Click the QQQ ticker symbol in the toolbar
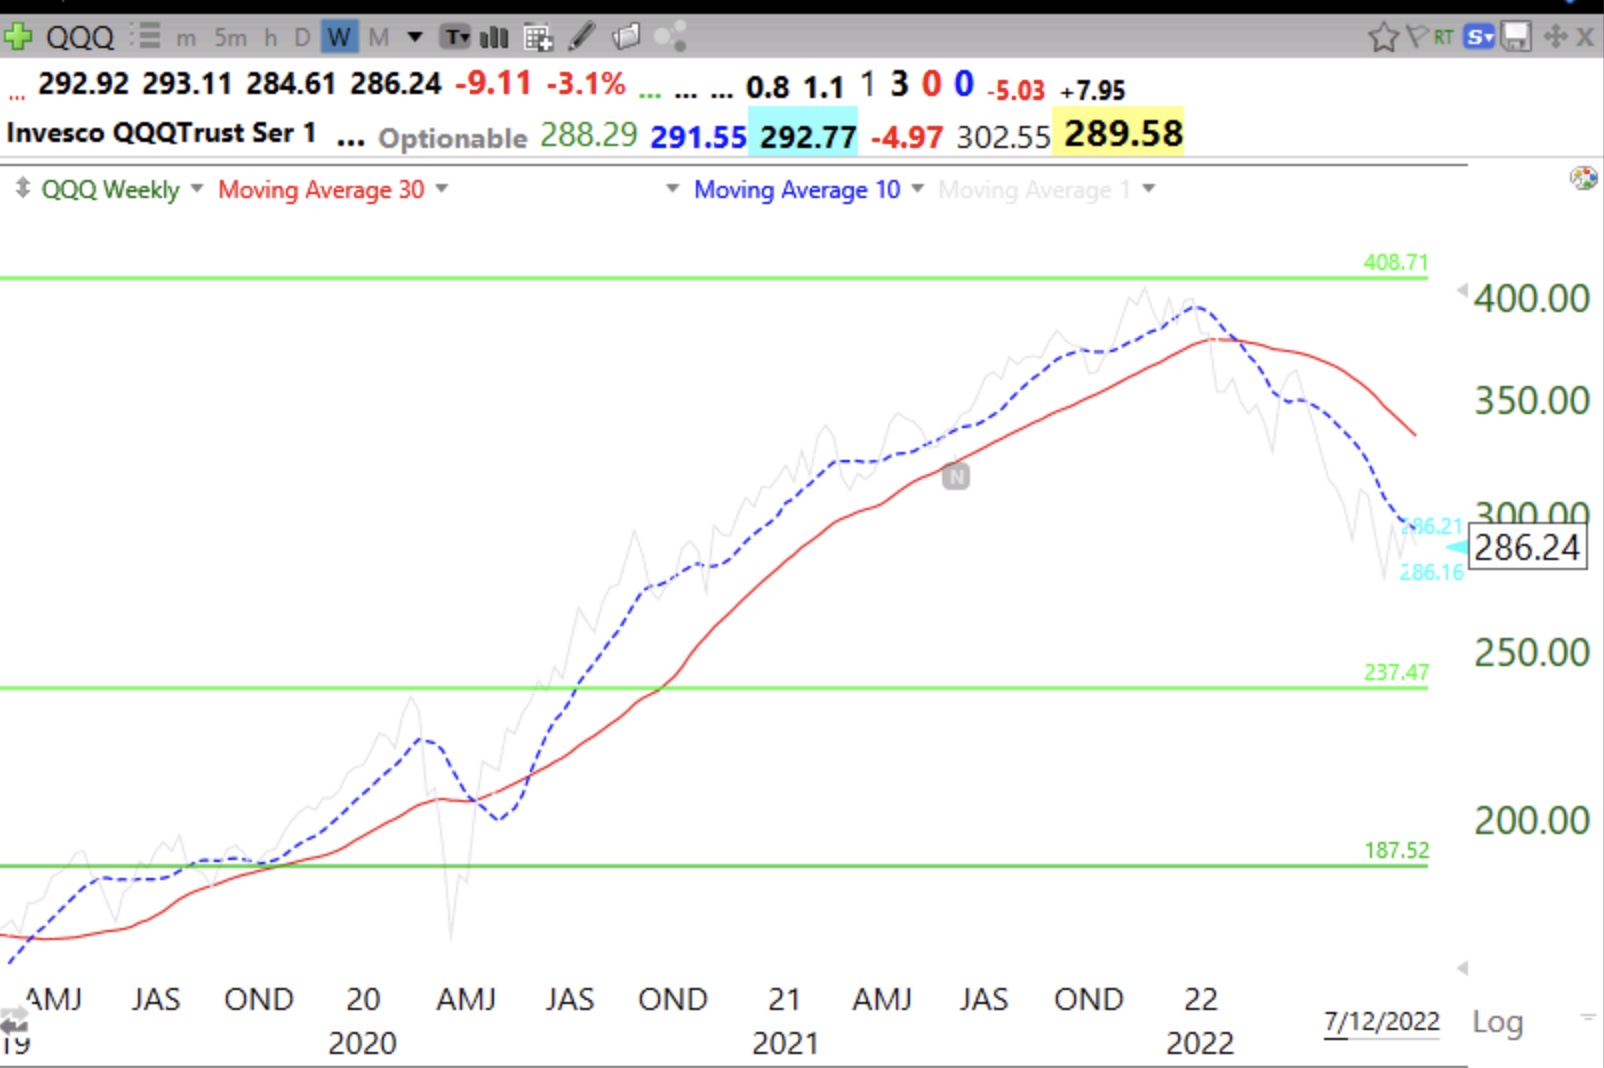1604x1068 pixels. [x=80, y=38]
